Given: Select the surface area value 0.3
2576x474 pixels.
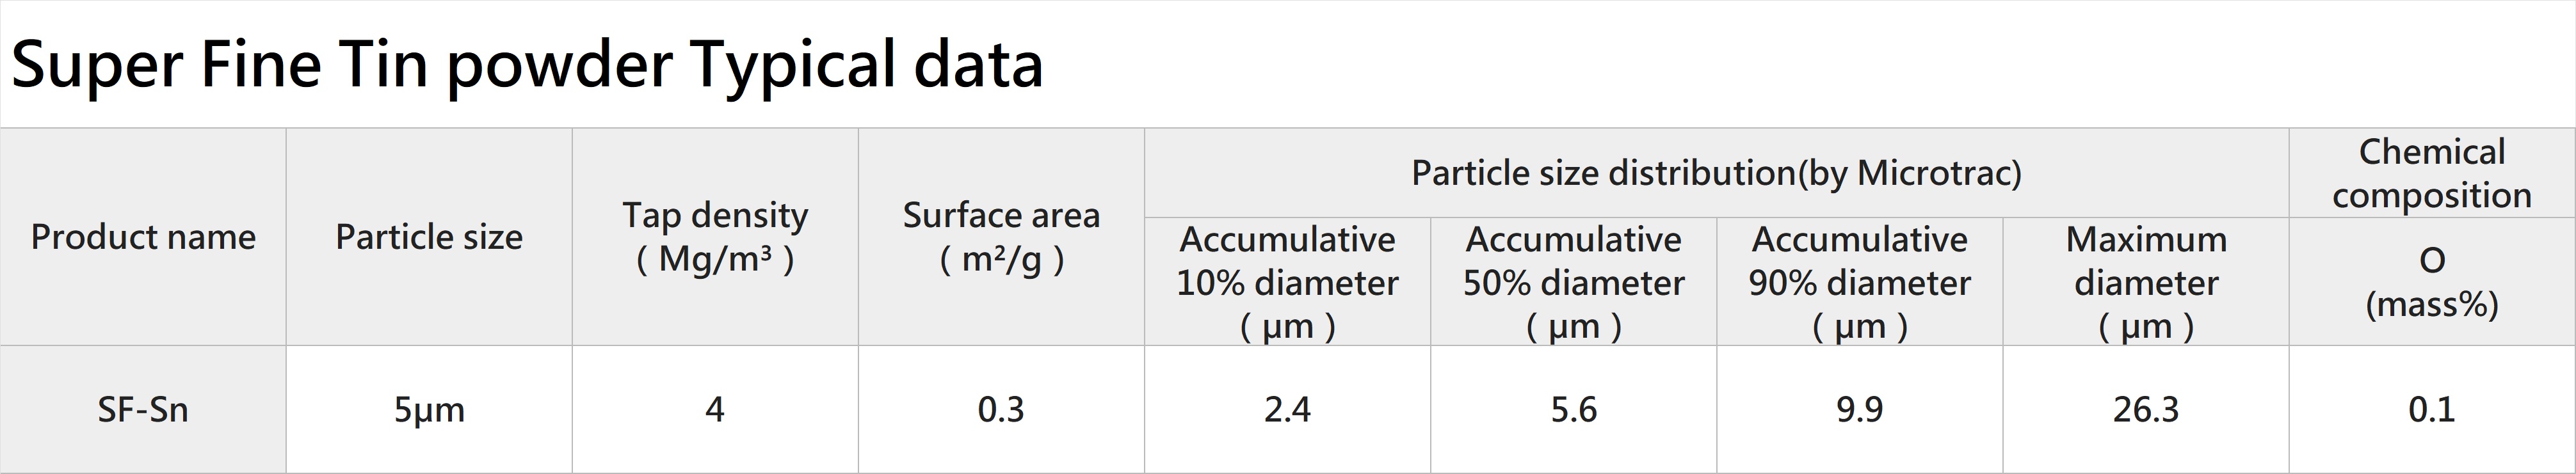Looking at the screenshot, I should (x=1001, y=410).
